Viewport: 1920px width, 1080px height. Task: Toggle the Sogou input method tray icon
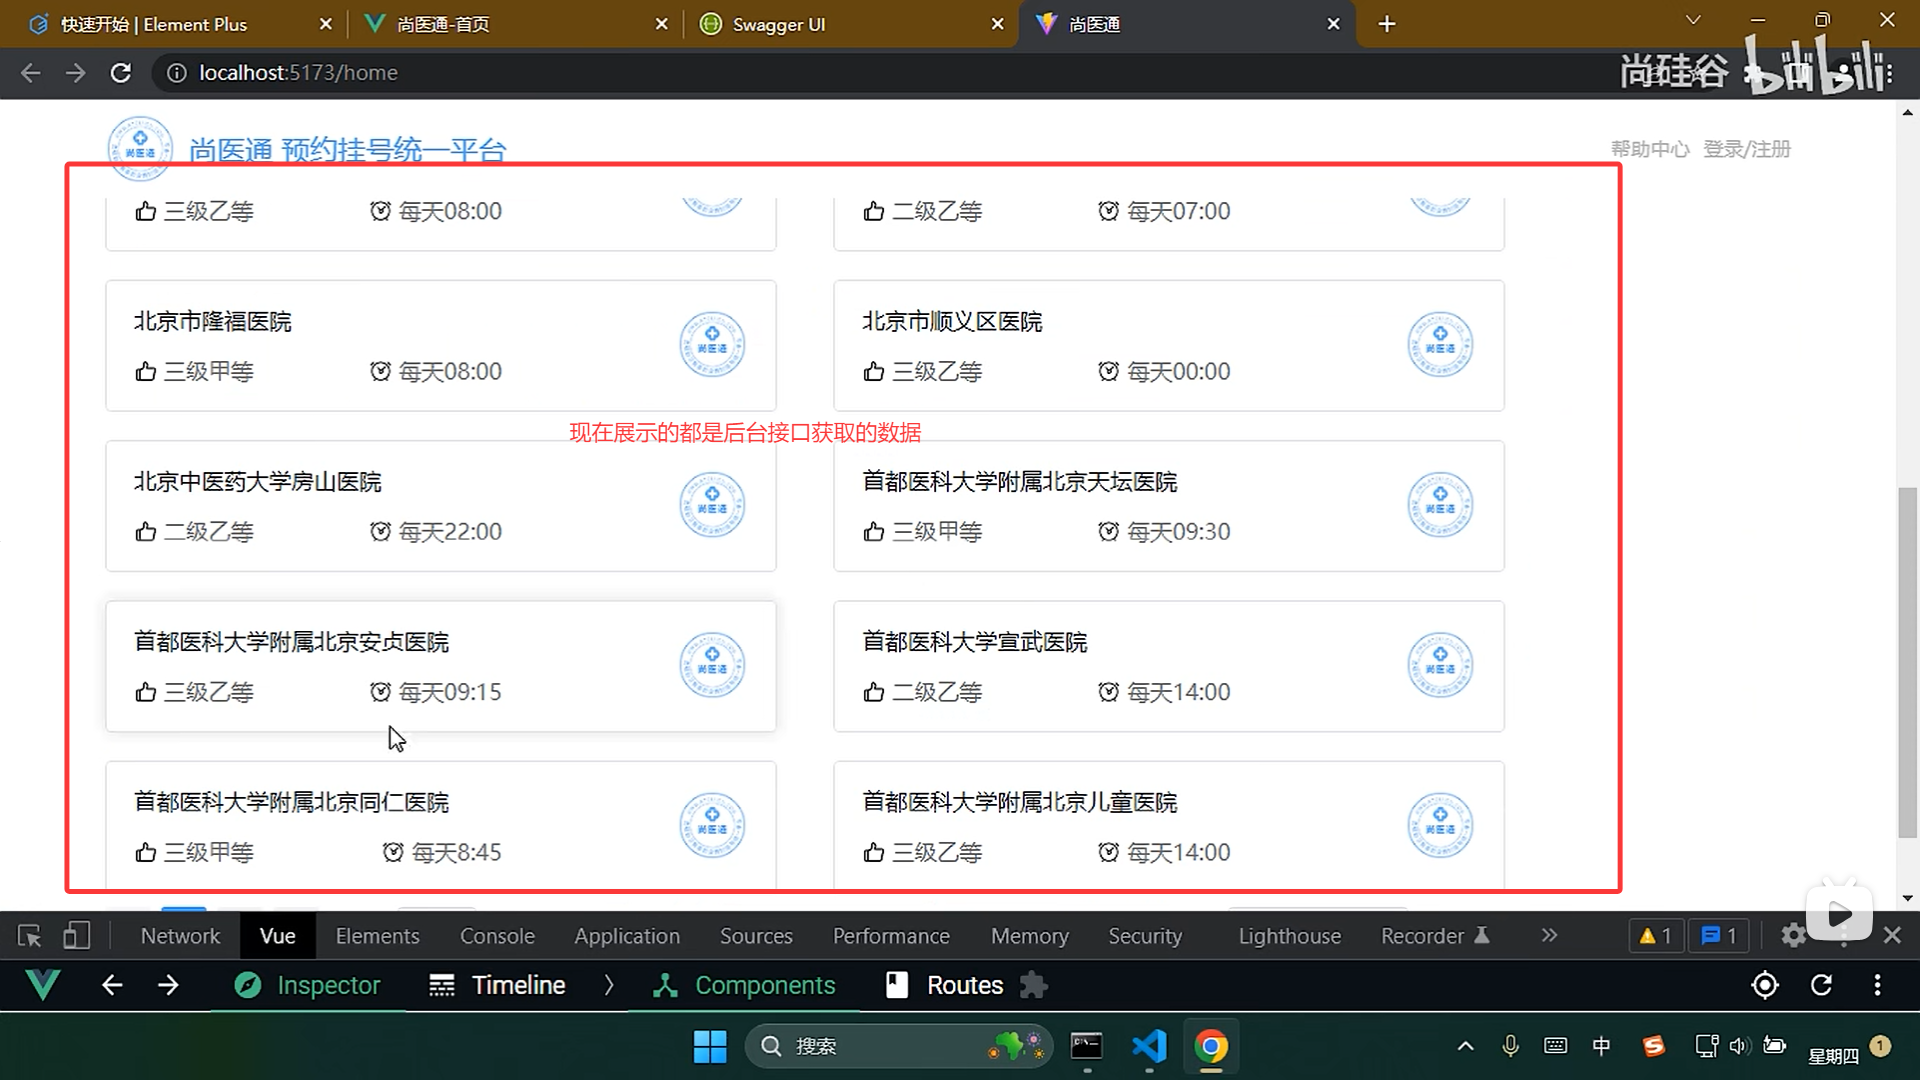click(1654, 1046)
